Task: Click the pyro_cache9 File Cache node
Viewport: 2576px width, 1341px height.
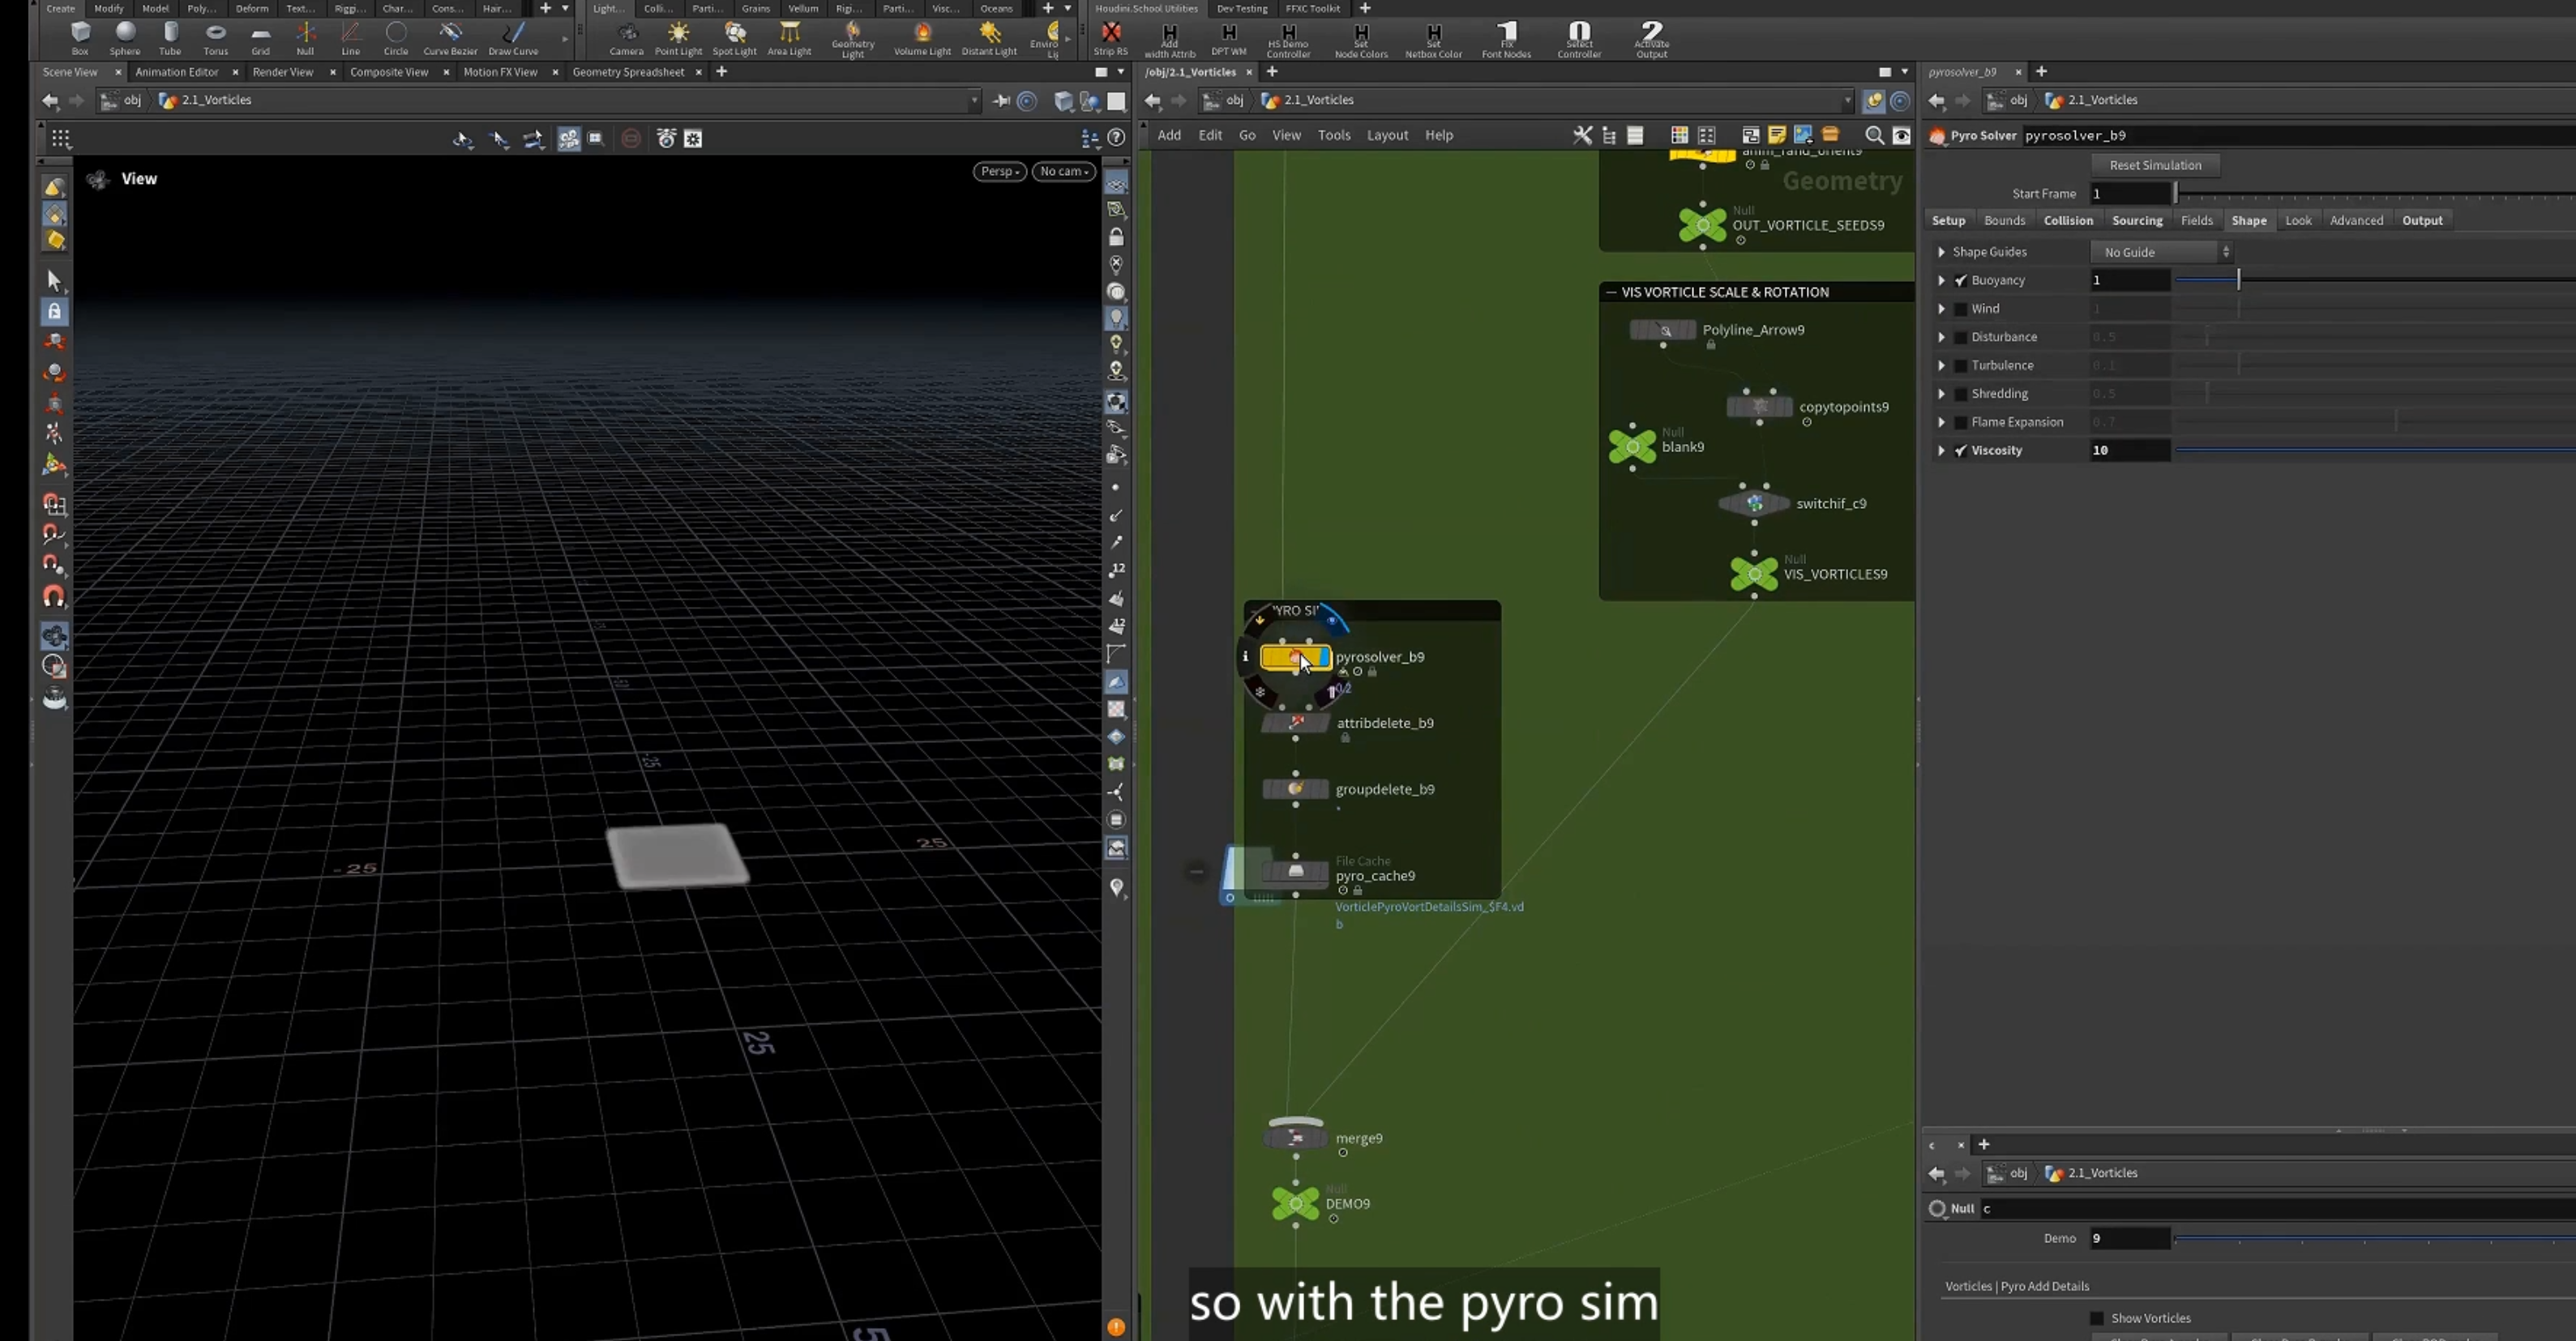Action: tap(1295, 871)
